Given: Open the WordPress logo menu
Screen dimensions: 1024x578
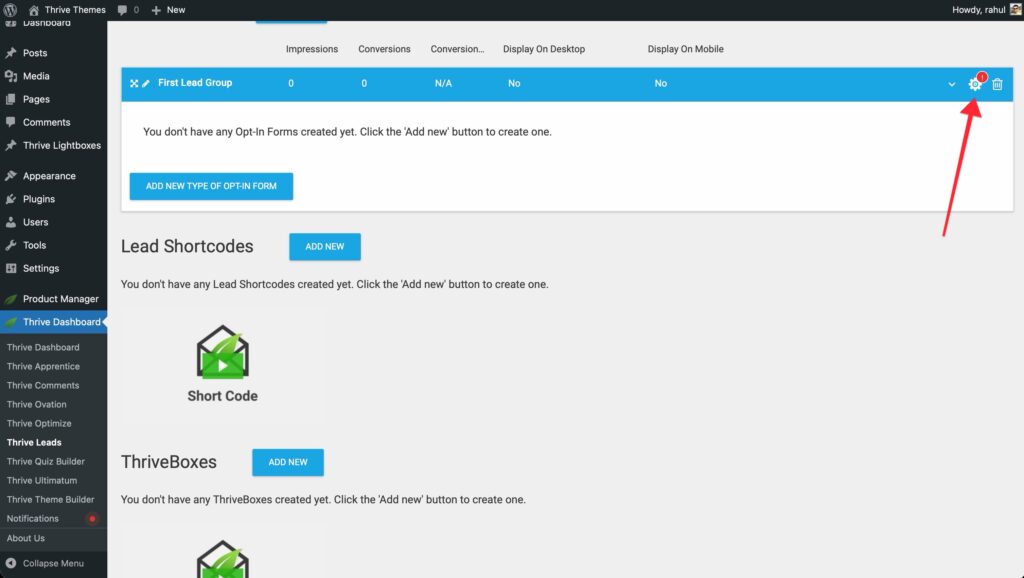Looking at the screenshot, I should [x=11, y=9].
